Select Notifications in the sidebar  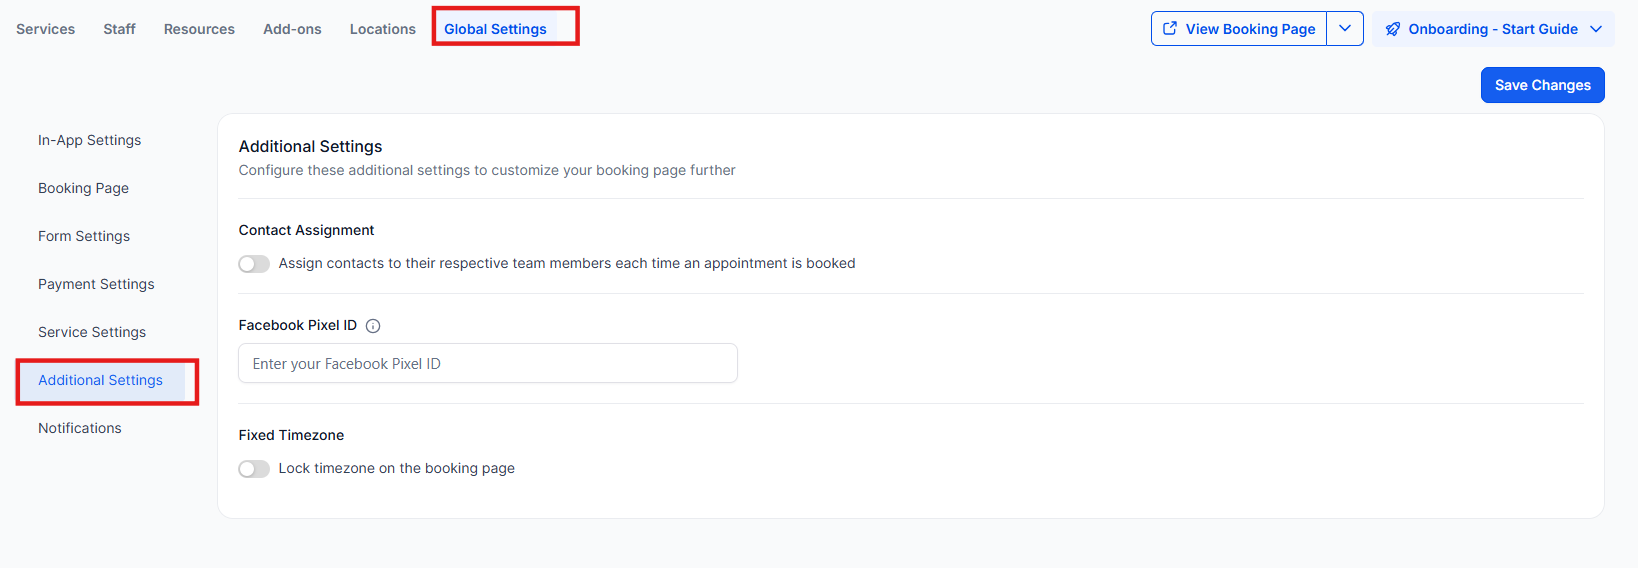tap(80, 428)
